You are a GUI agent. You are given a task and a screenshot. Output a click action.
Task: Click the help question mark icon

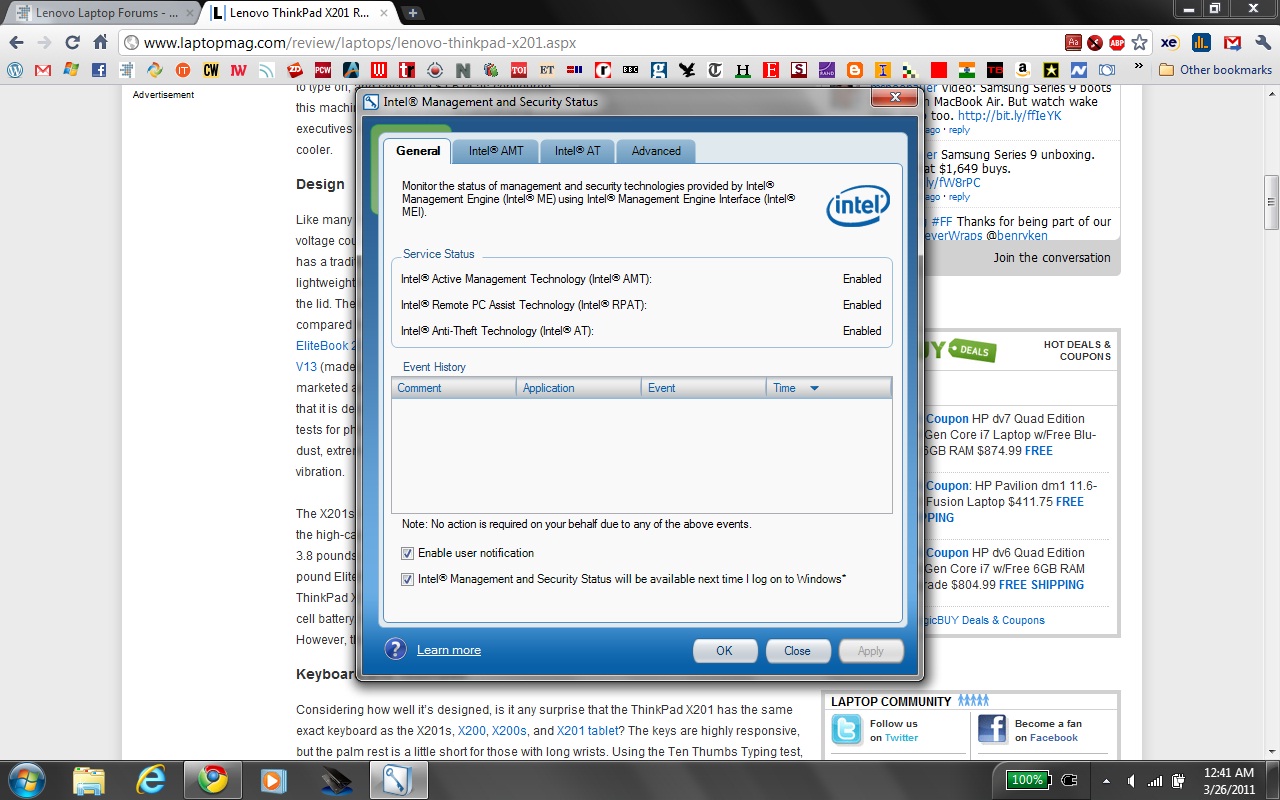[x=396, y=649]
